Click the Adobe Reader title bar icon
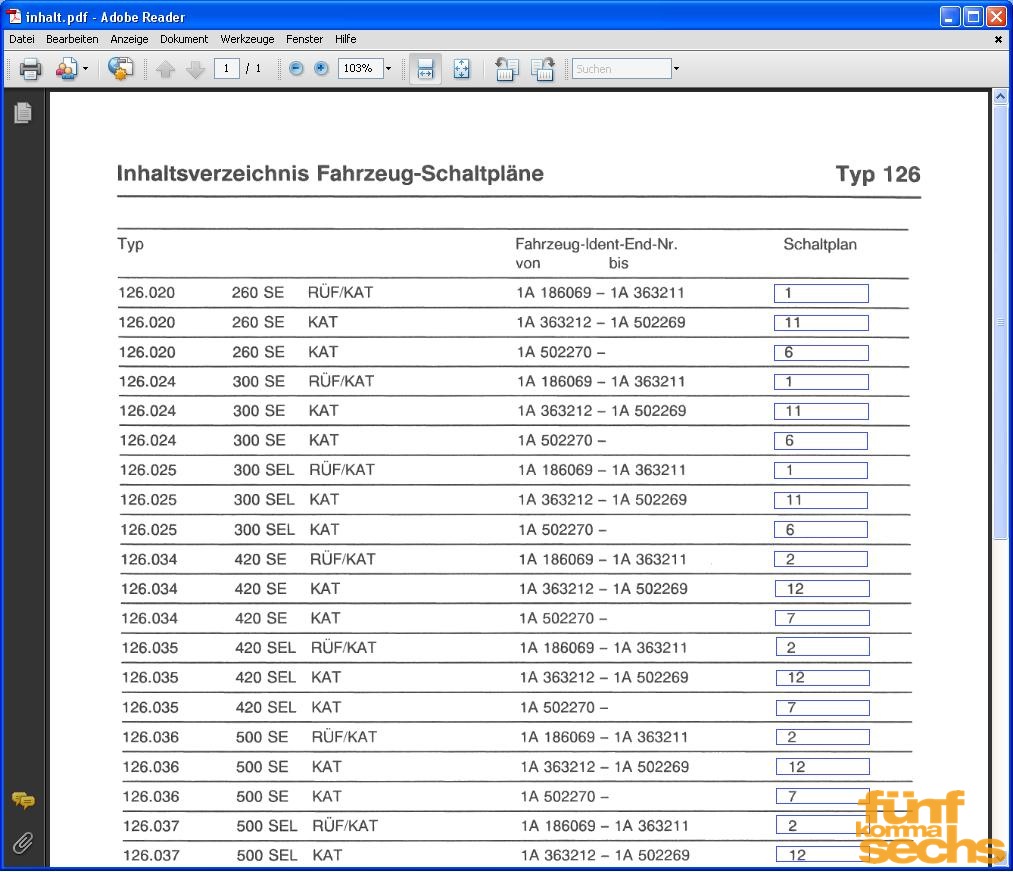Image resolution: width=1013 pixels, height=872 pixels. (x=14, y=16)
